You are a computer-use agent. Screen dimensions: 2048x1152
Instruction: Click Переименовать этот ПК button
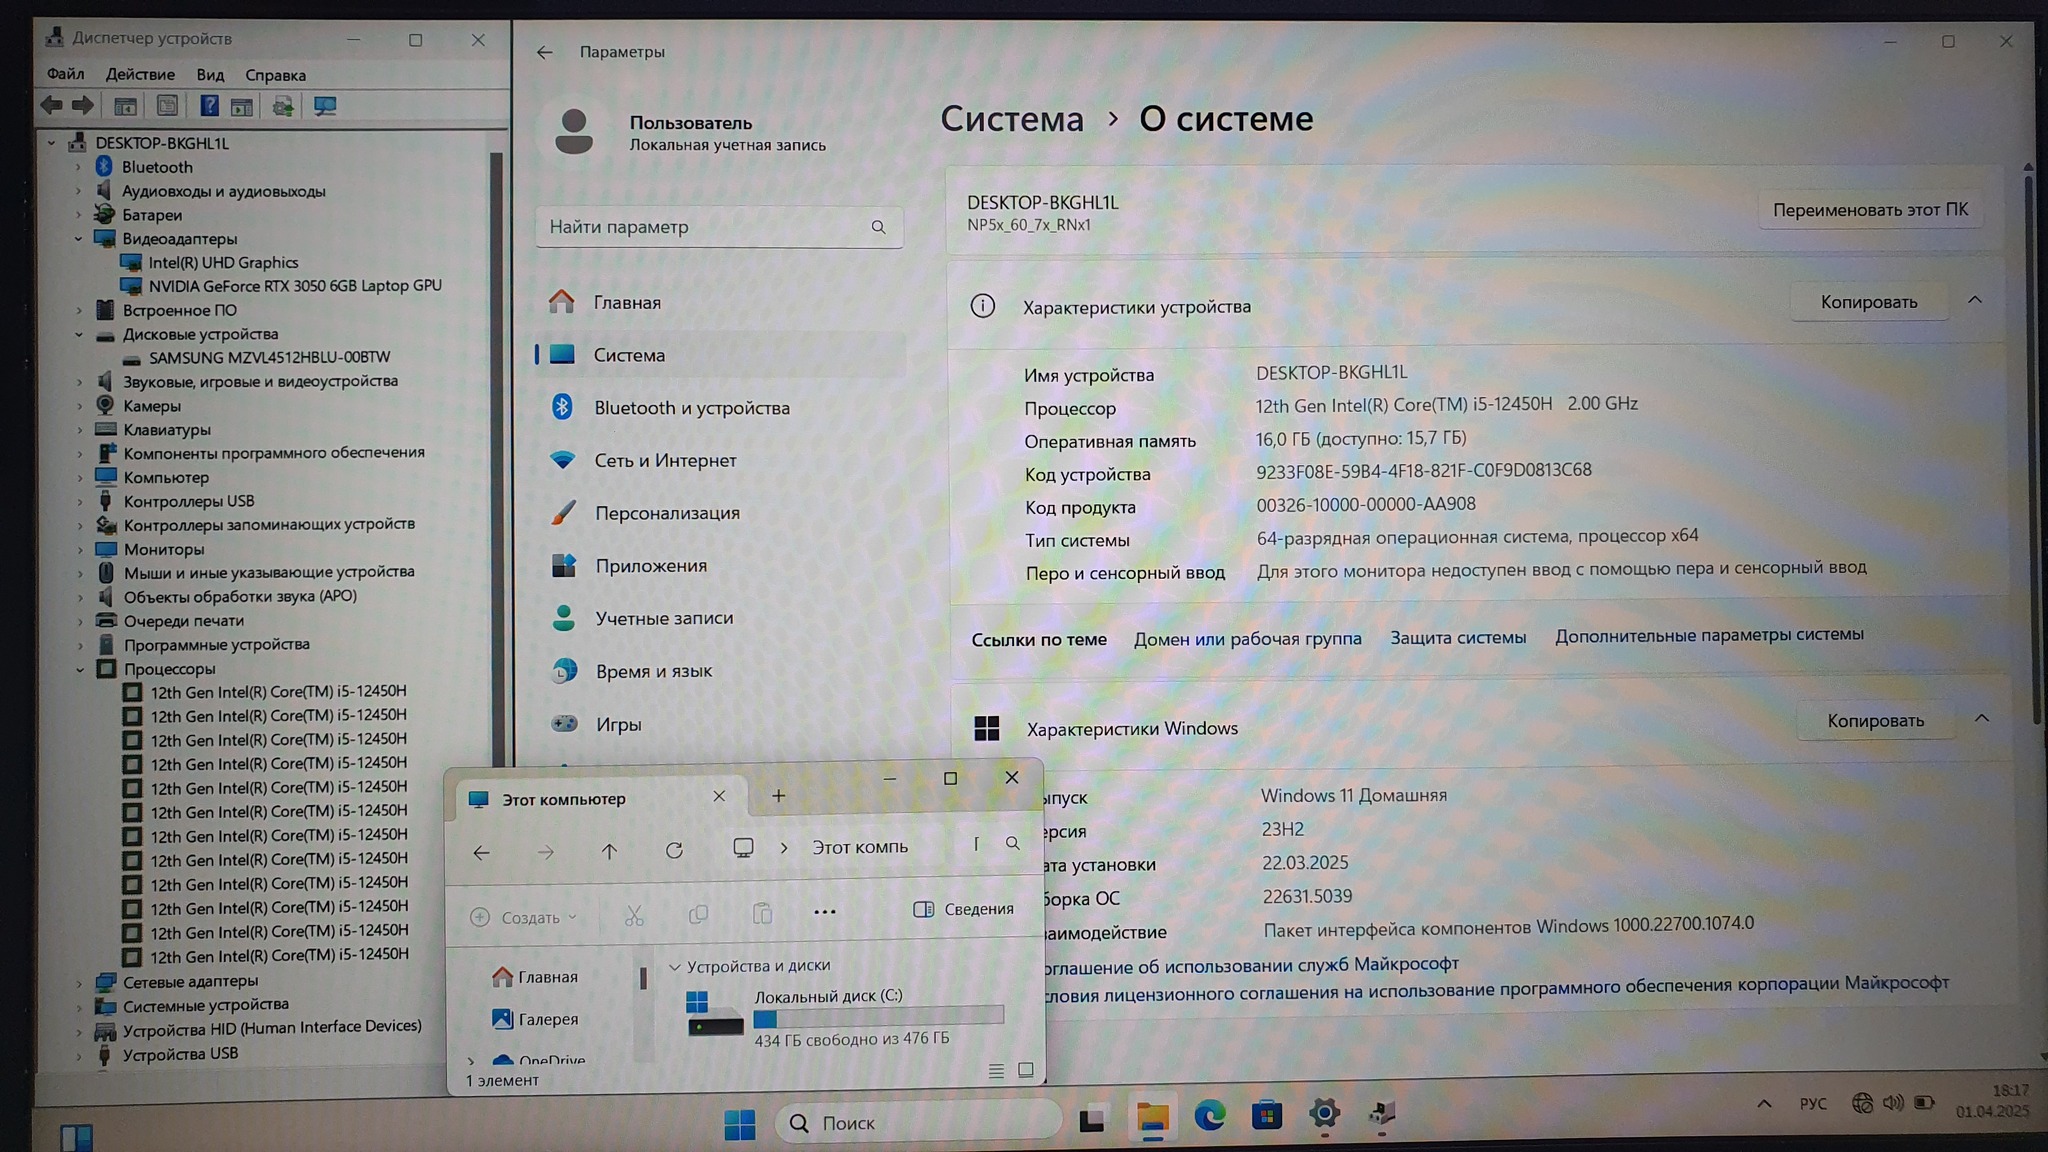(x=1869, y=210)
